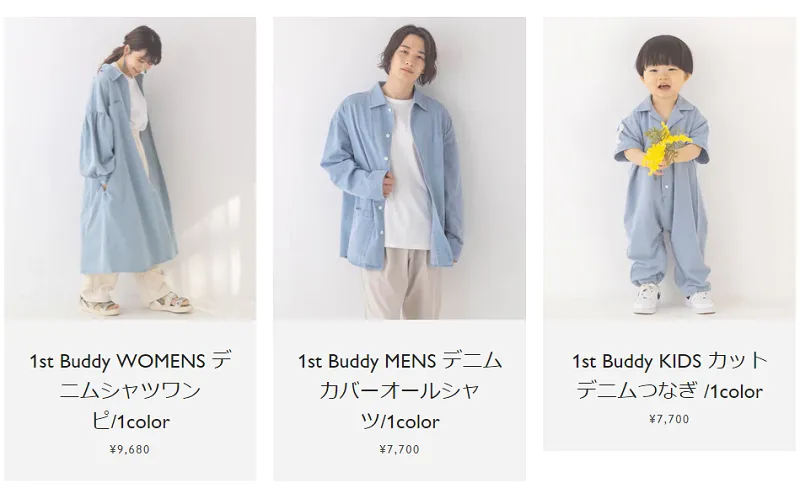Click the 1st Buddy MENS デニムカバーオールシャツ title

click(399, 391)
